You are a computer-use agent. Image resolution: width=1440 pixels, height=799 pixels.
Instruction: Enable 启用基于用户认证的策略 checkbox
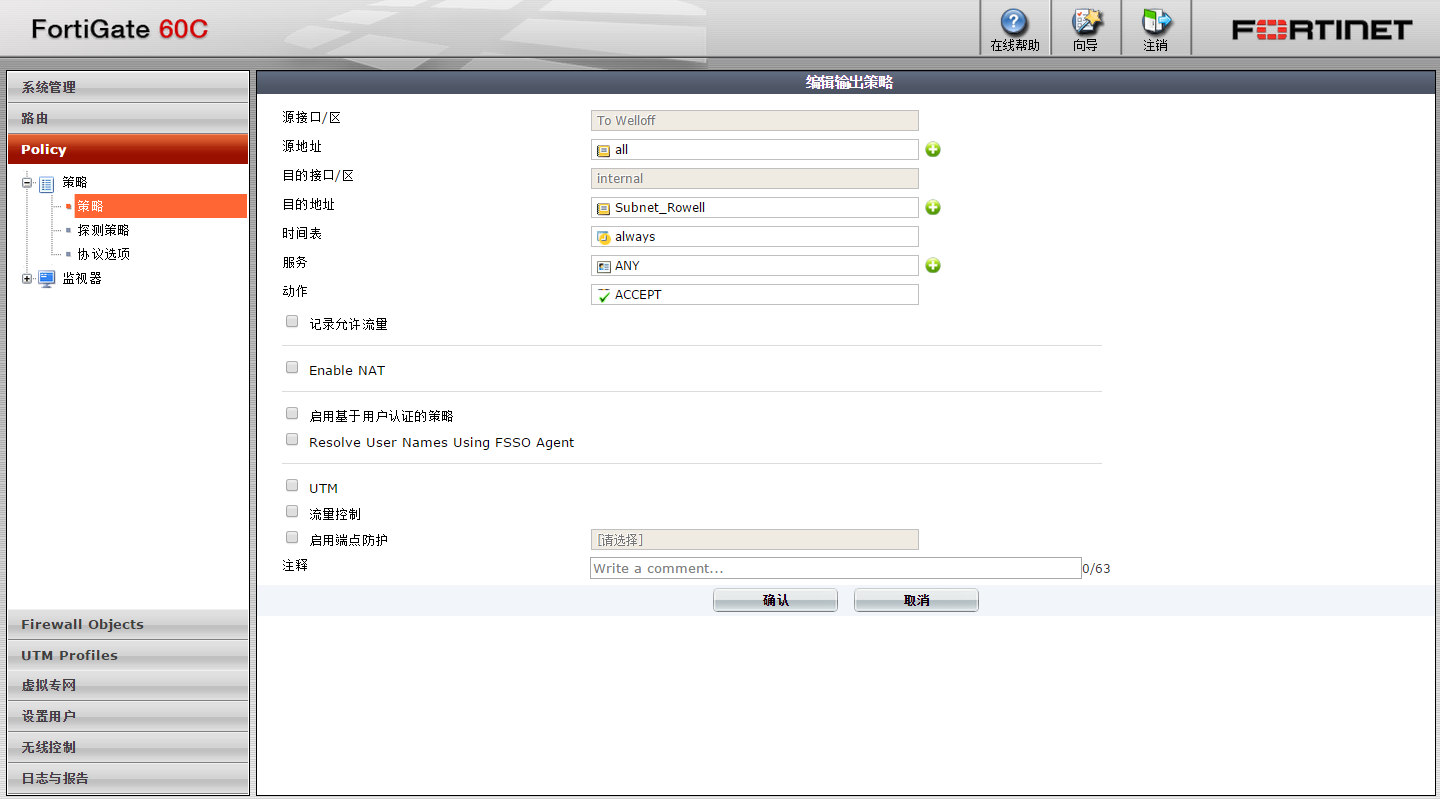click(x=292, y=413)
